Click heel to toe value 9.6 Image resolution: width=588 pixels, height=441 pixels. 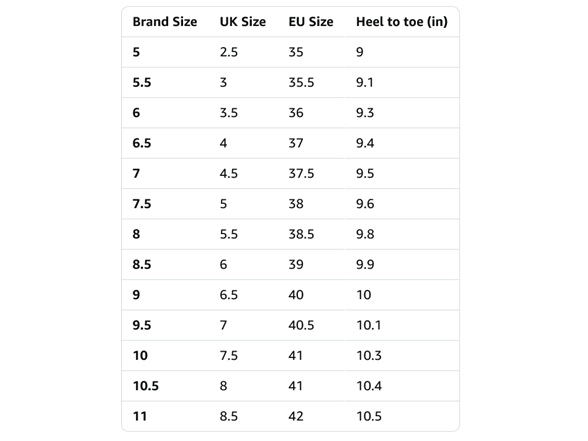click(x=365, y=204)
